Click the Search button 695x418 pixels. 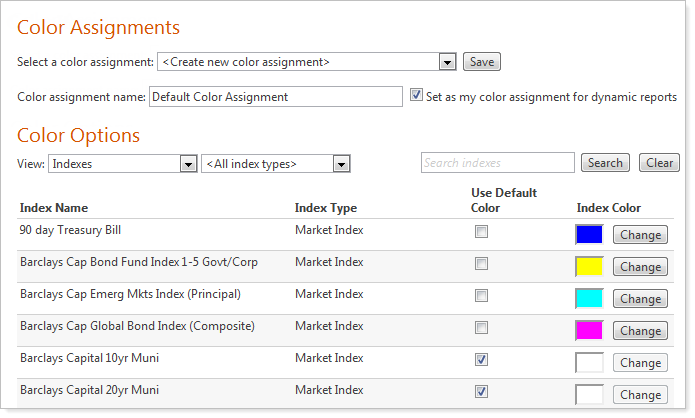click(605, 163)
